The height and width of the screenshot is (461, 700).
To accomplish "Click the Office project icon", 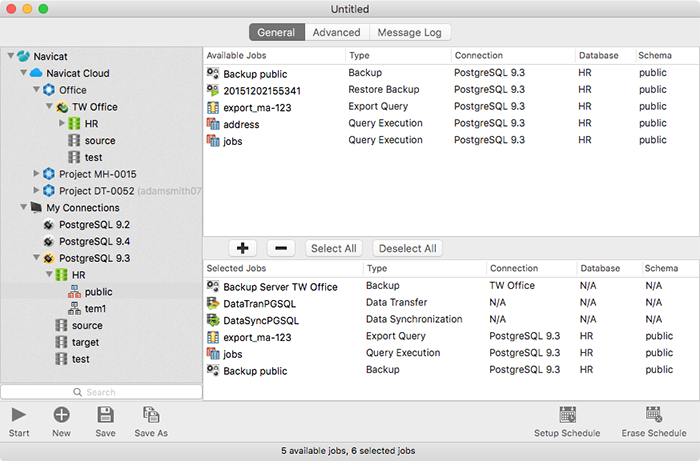I will 49,90.
